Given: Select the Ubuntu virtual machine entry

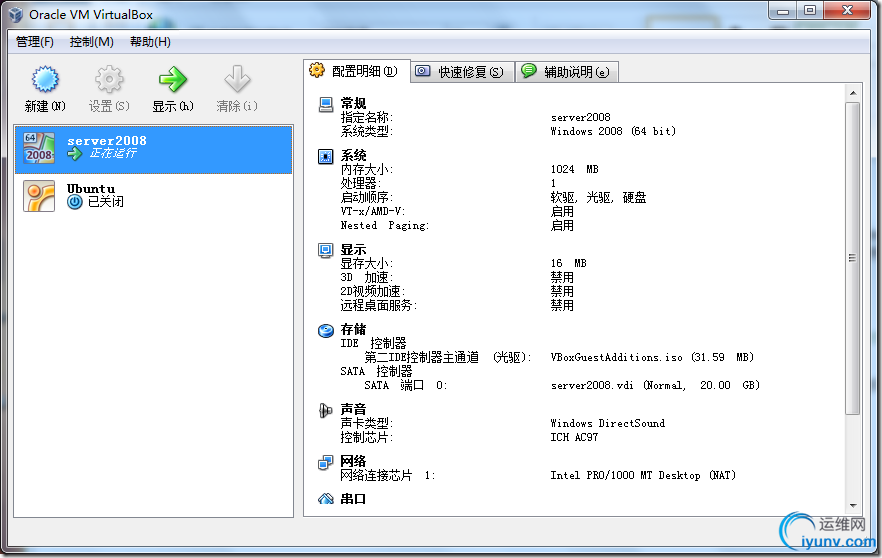Looking at the screenshot, I should (x=154, y=196).
